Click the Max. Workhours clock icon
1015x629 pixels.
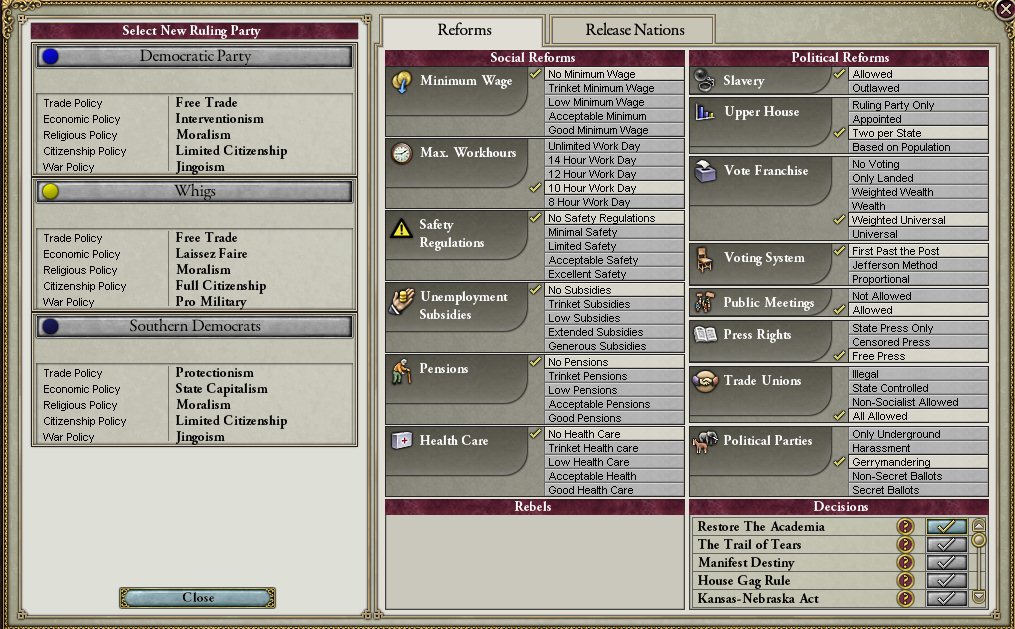pos(401,153)
